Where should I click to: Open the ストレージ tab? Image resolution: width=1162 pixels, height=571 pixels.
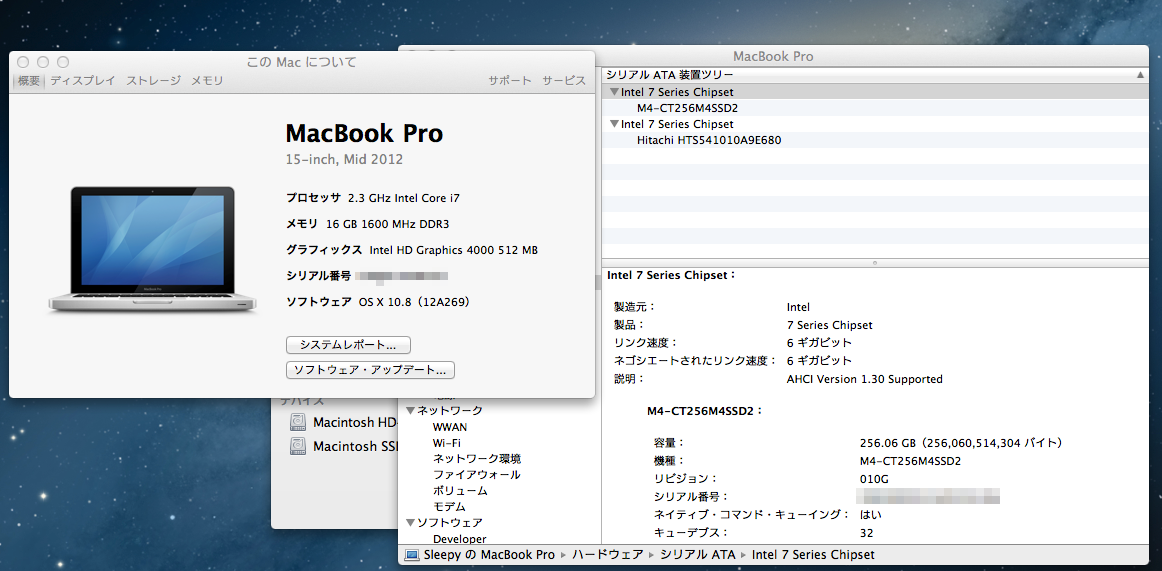coord(153,81)
